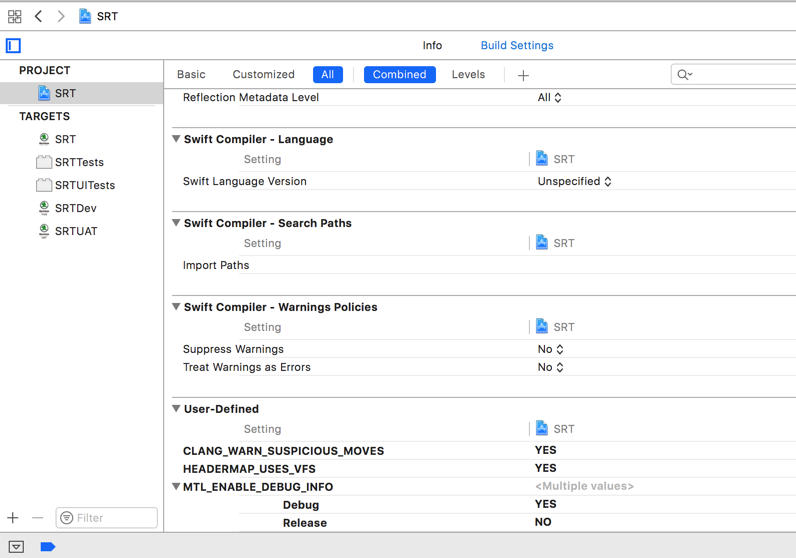This screenshot has width=796, height=558.
Task: Collapse Swift Compiler - Language section
Action: pos(176,139)
